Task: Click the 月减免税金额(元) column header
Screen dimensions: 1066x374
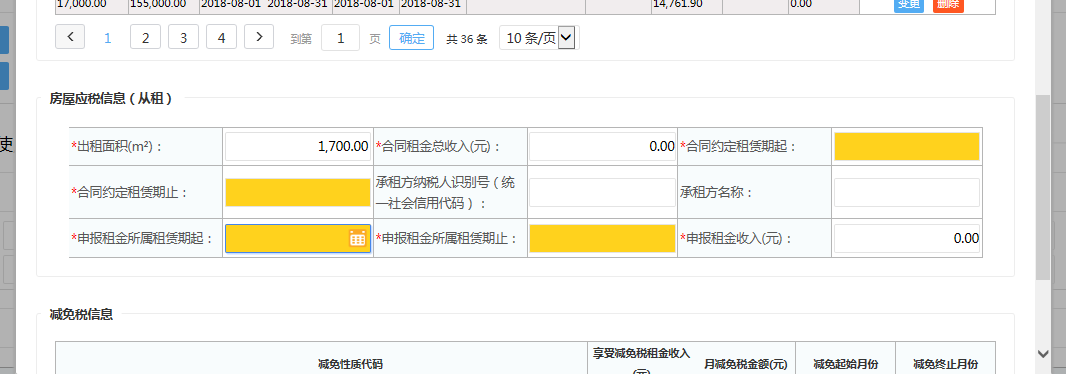Action: pyautogui.click(x=746, y=364)
